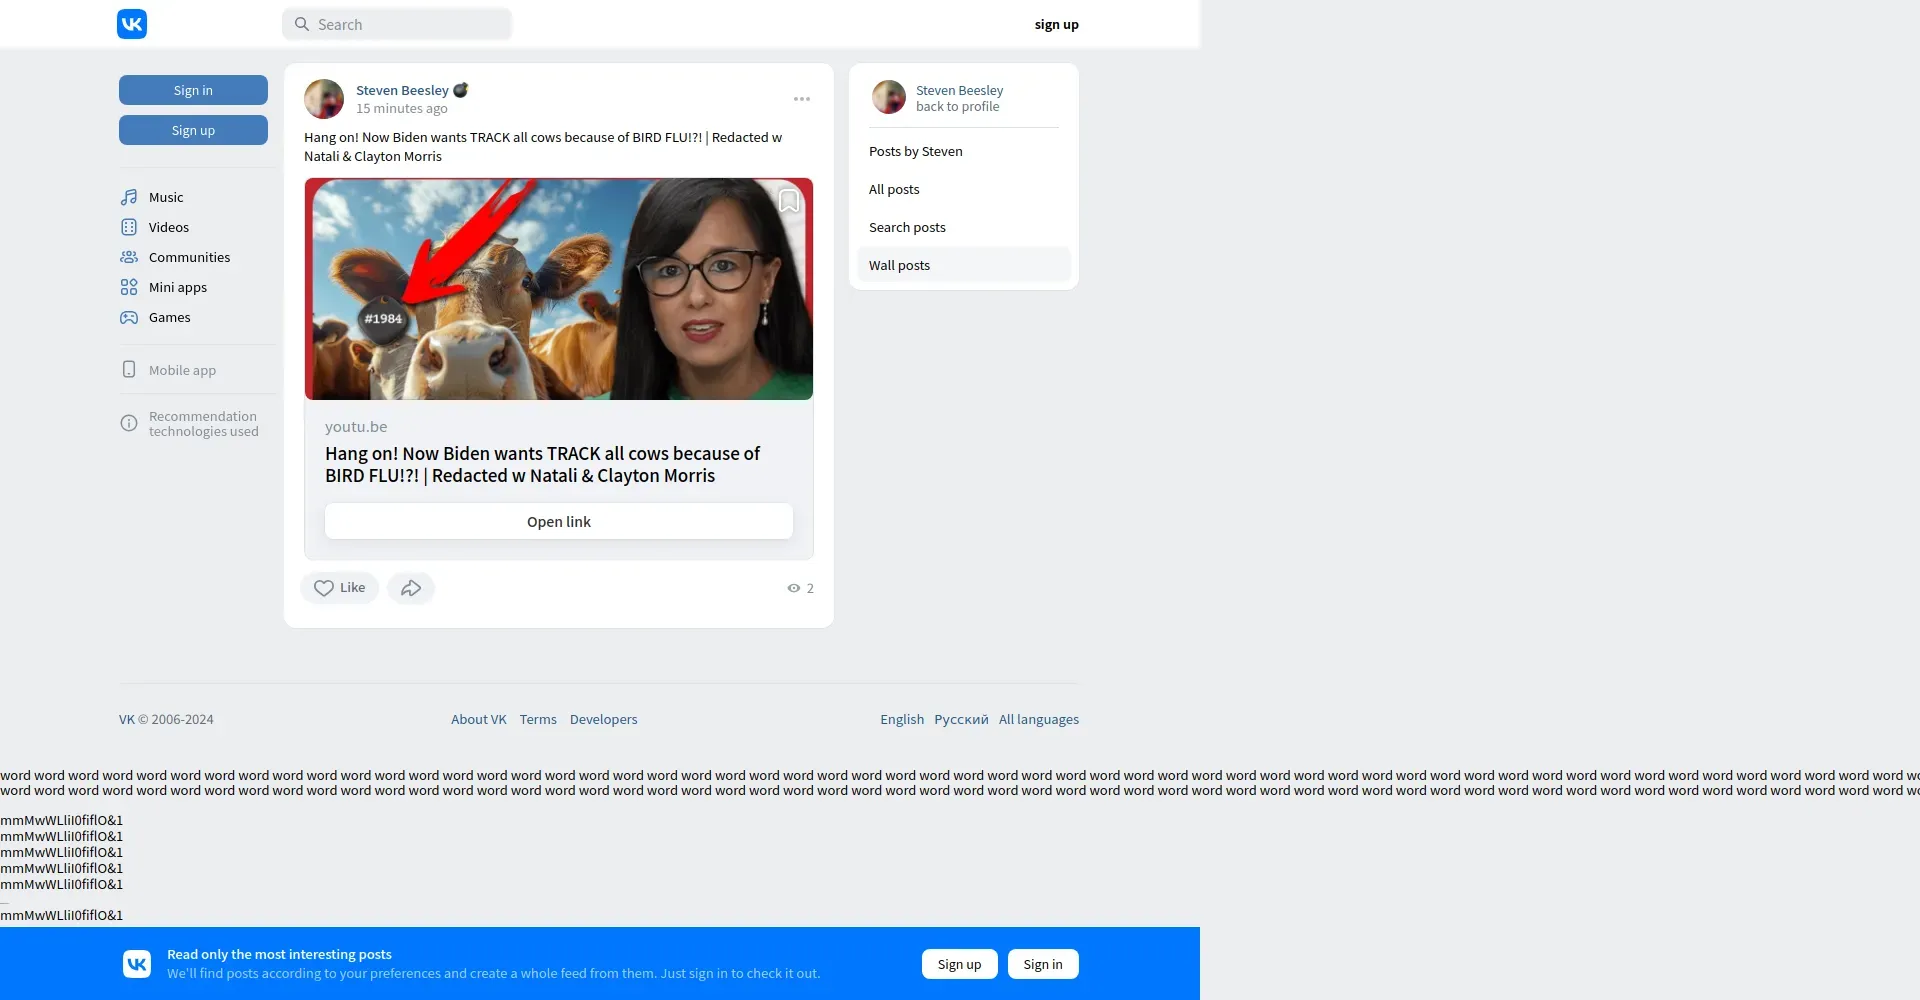1920x1000 pixels.
Task: Click the magnifier icon in the search bar
Action: (x=301, y=24)
